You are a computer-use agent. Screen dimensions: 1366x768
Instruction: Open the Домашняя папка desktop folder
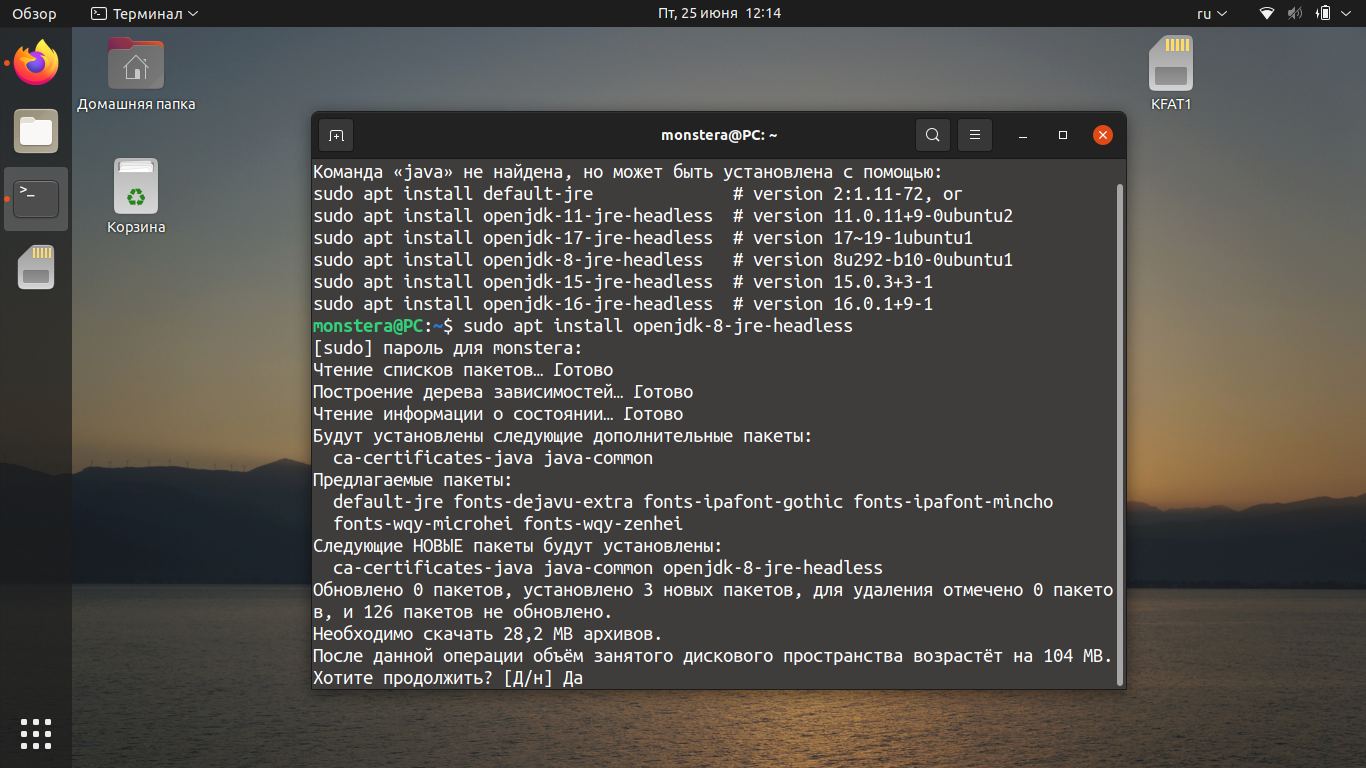[x=136, y=74]
